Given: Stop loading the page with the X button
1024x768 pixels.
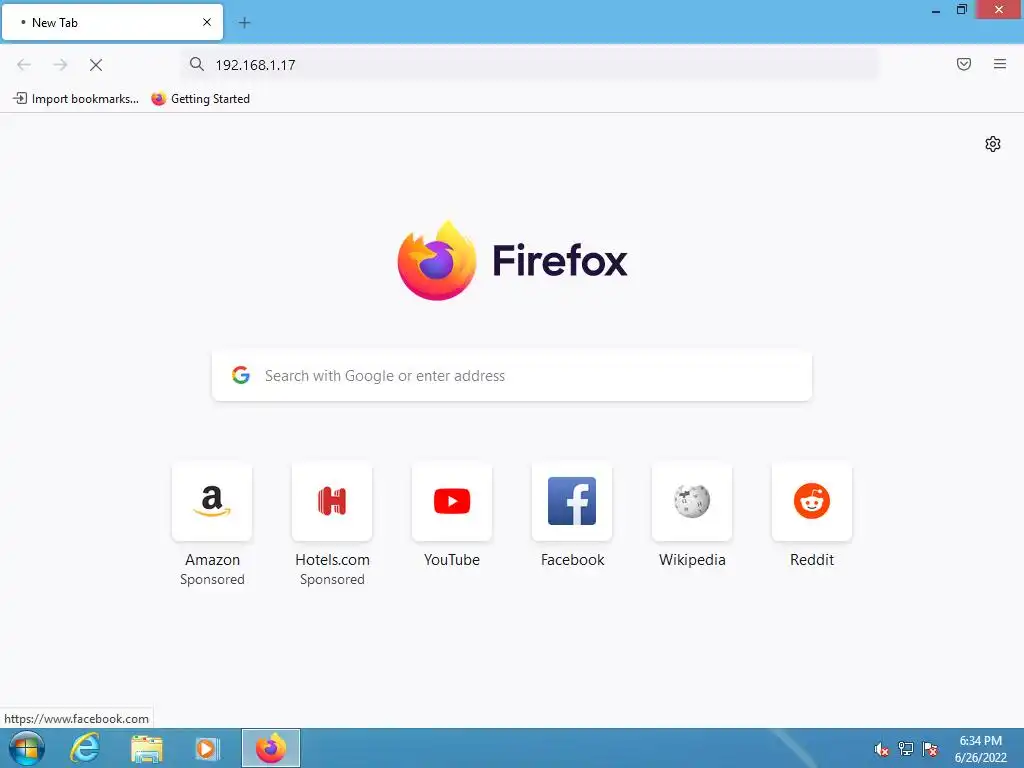Looking at the screenshot, I should (x=96, y=65).
